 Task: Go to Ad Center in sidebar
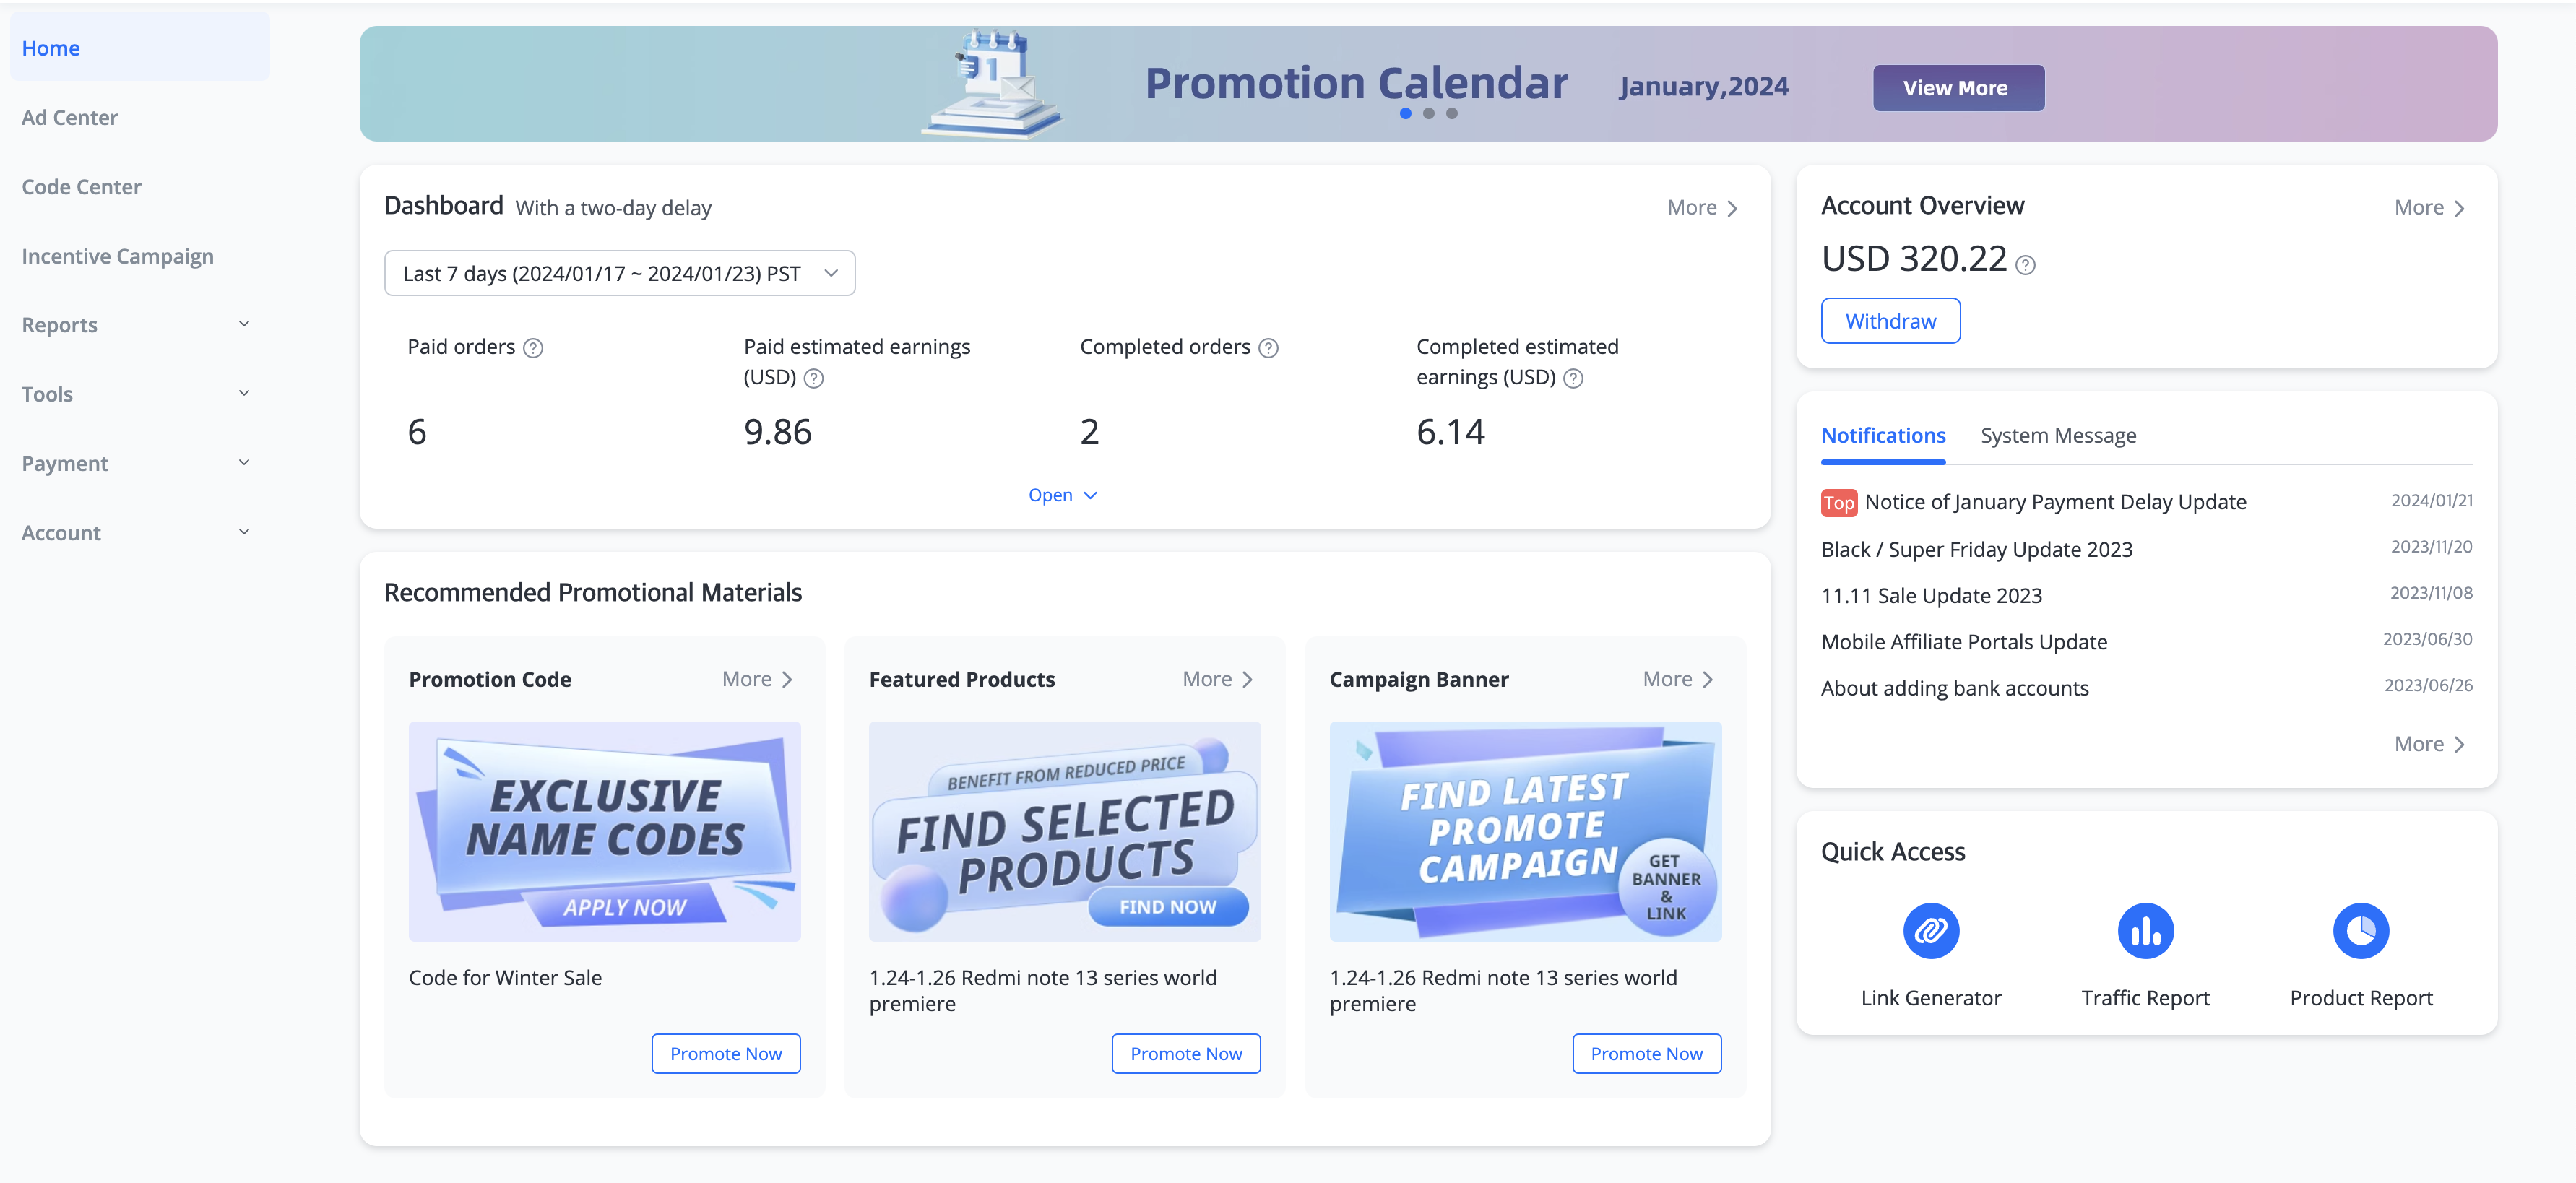click(70, 118)
